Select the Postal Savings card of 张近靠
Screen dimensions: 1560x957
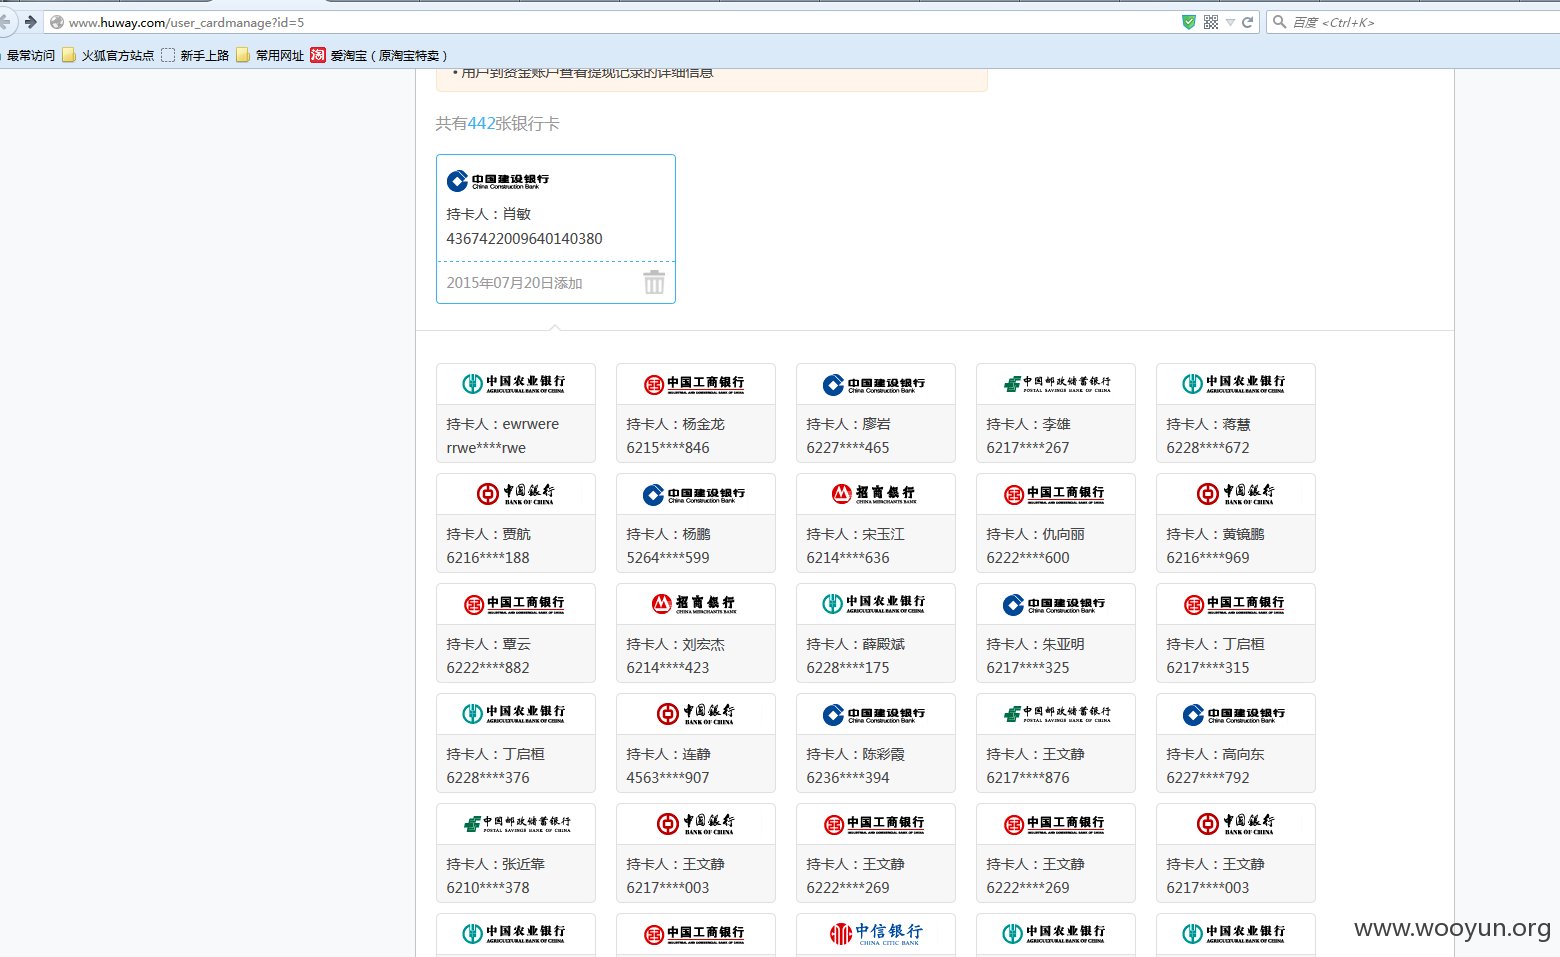pos(516,853)
